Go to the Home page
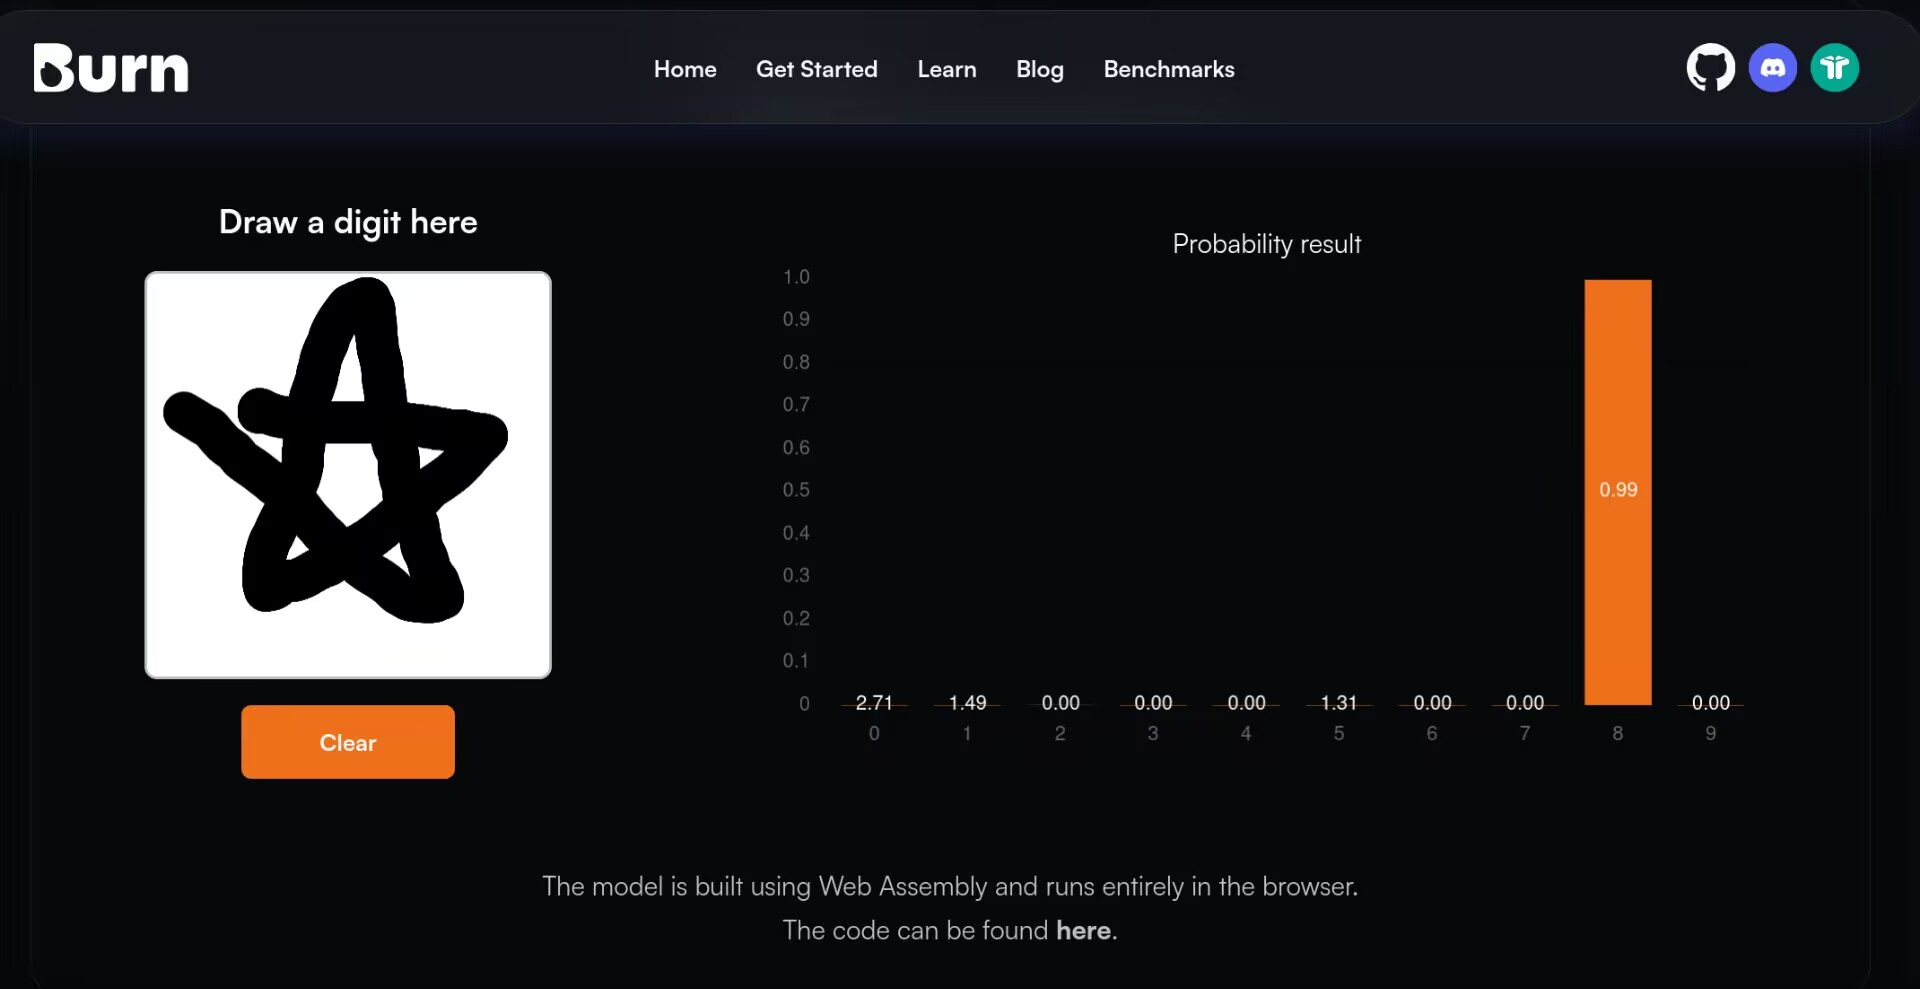The image size is (1920, 989). point(685,69)
